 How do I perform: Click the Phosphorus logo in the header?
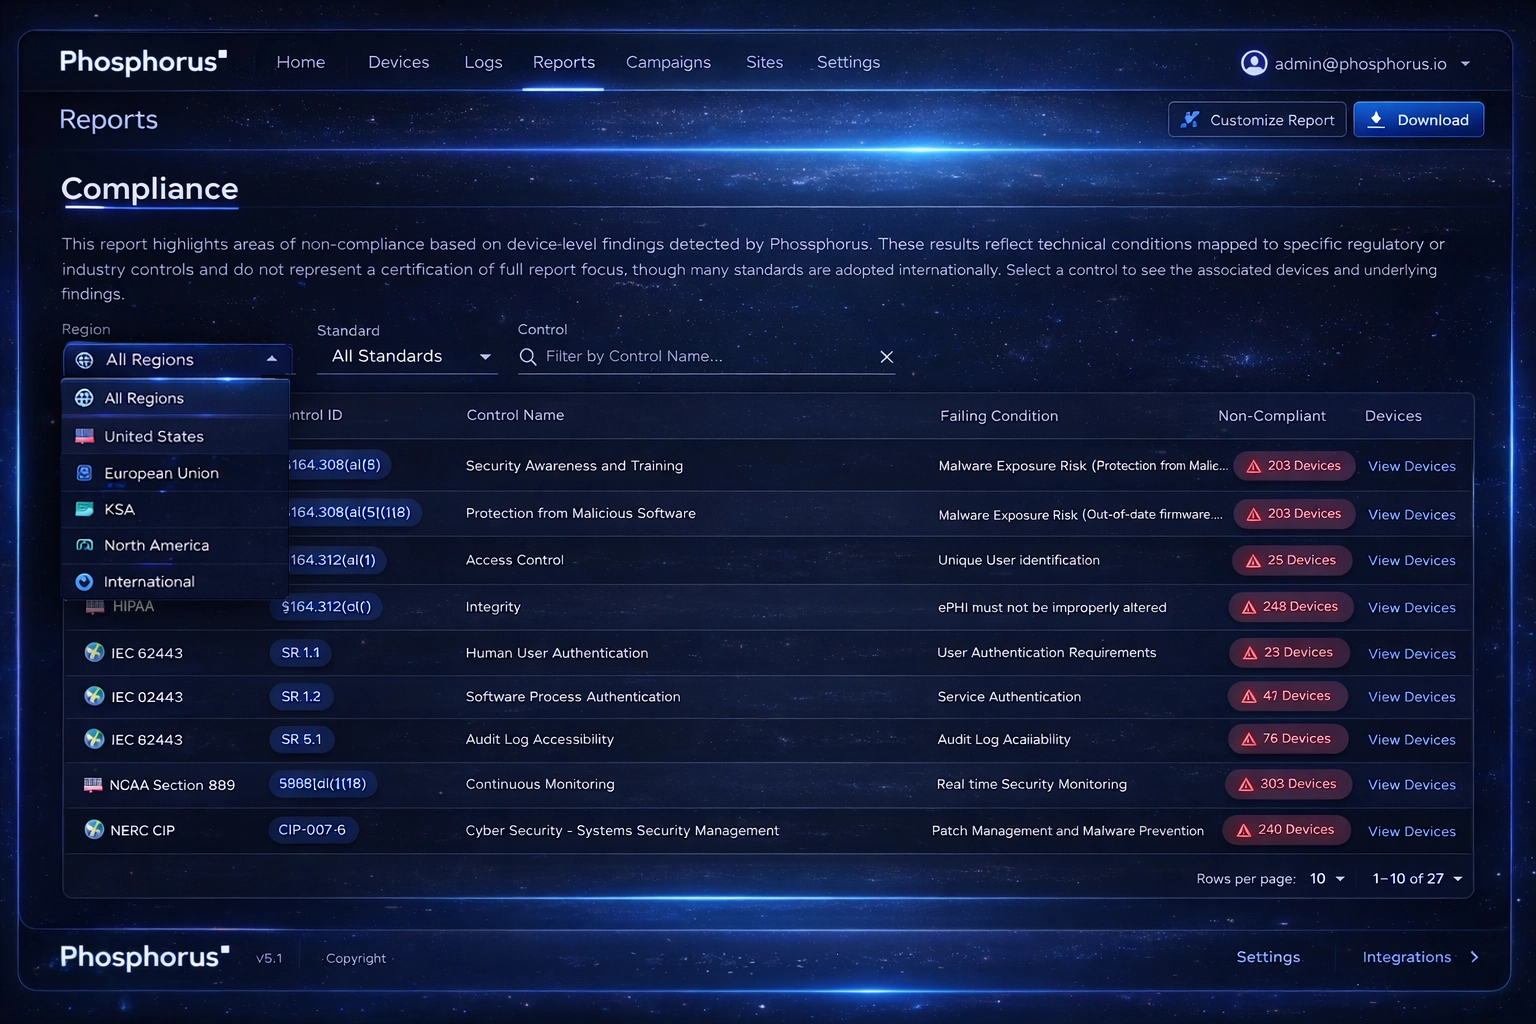pyautogui.click(x=143, y=61)
